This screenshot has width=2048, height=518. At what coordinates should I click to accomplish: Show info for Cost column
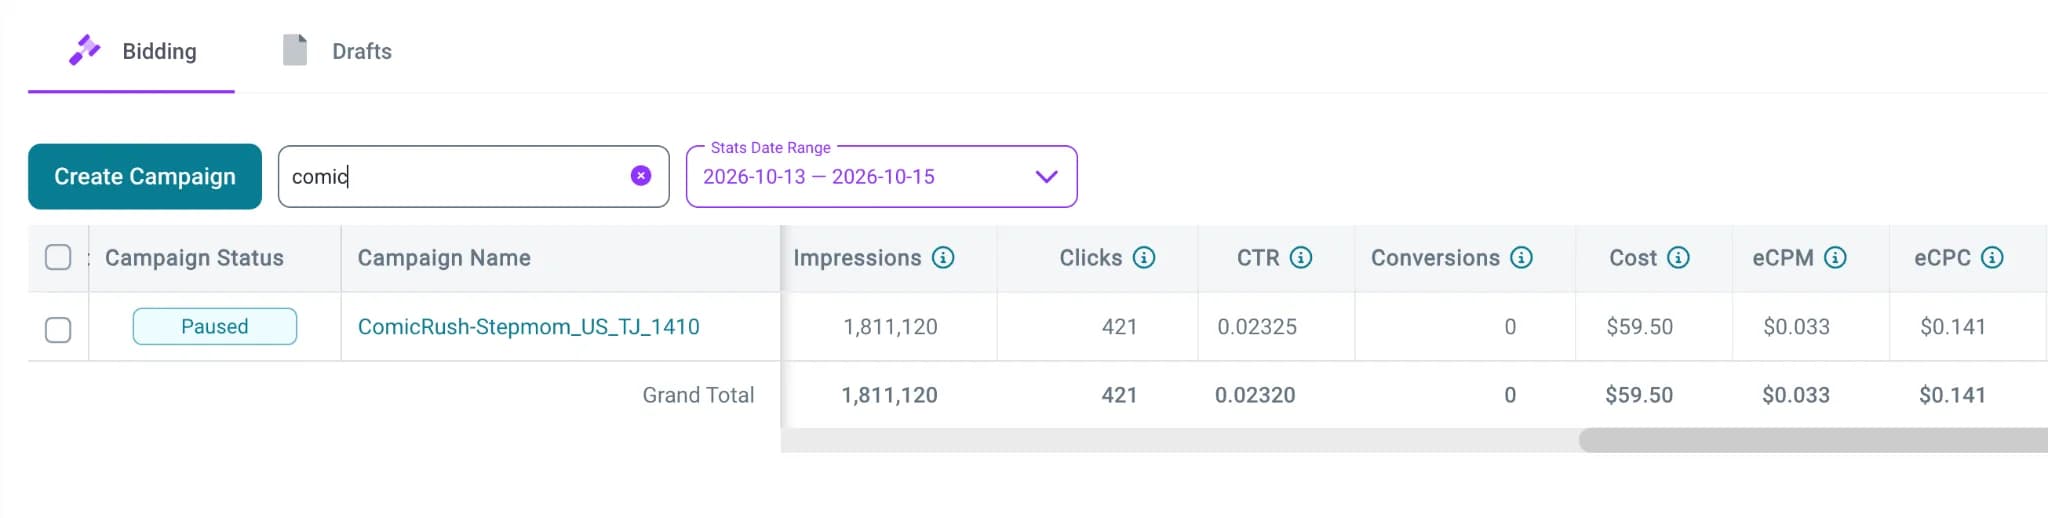(x=1678, y=258)
